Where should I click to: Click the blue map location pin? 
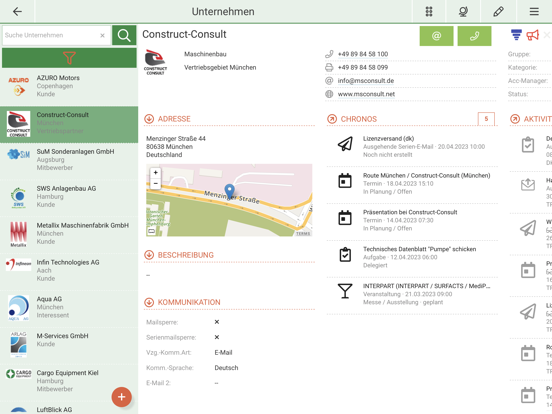230,191
